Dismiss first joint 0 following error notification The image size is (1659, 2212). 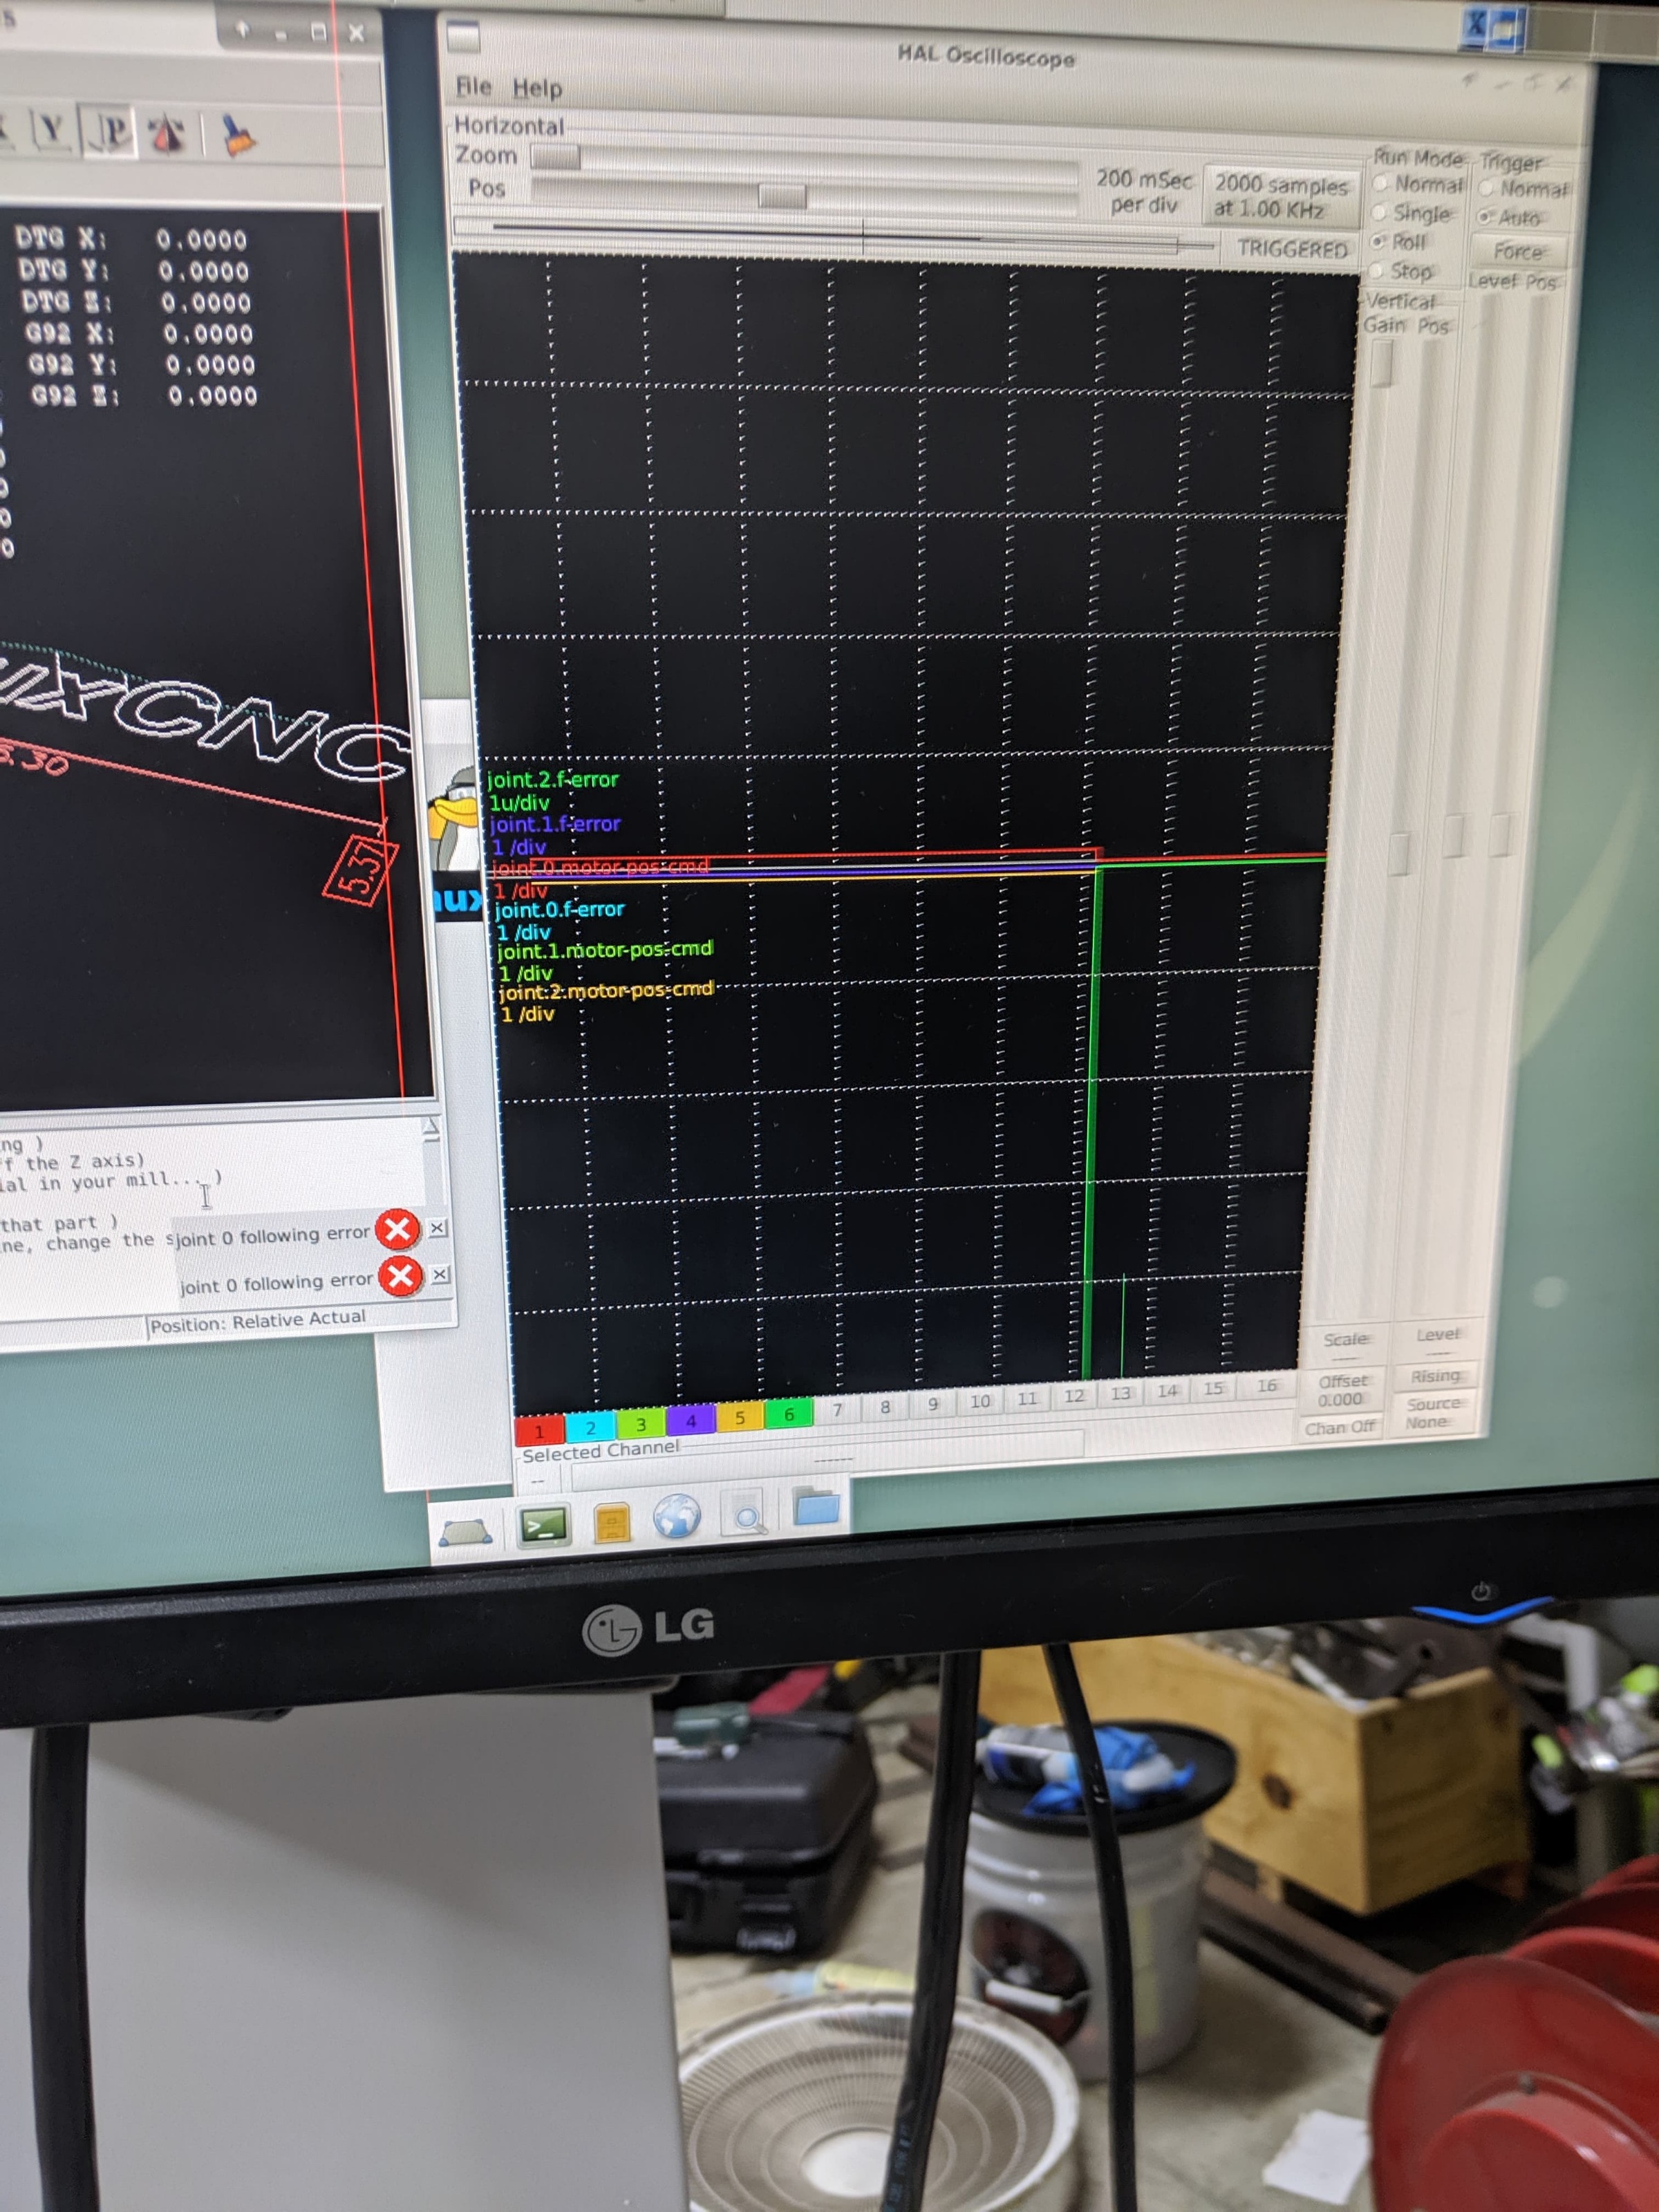[x=438, y=1227]
